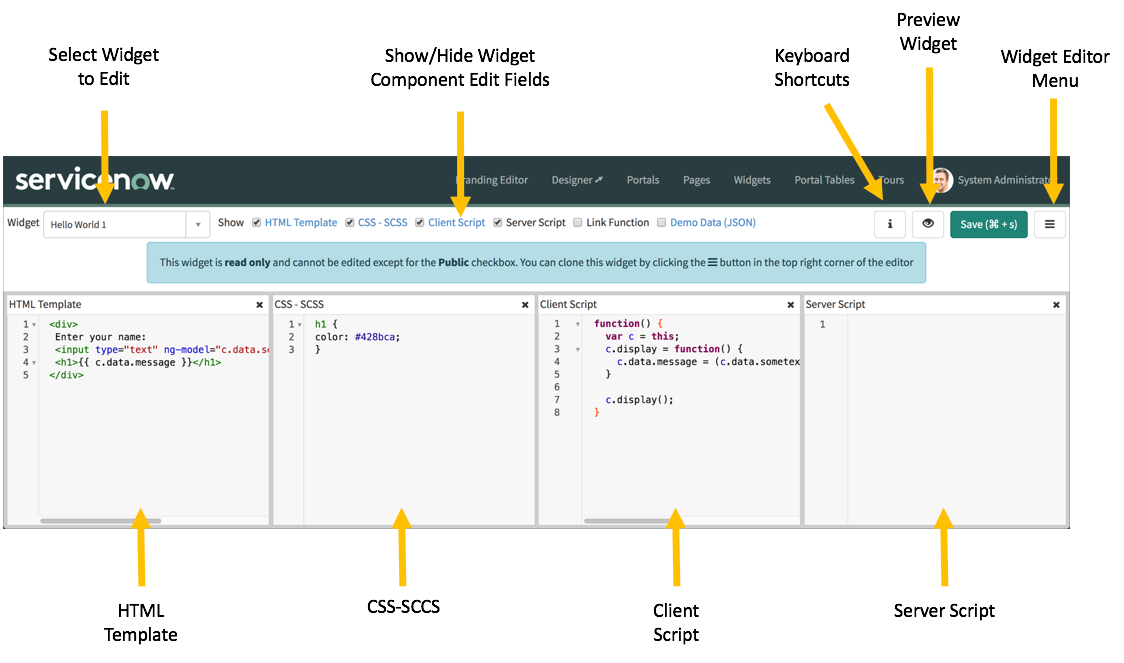
Task: Open the widget selector dropdown arrow
Action: tap(198, 226)
